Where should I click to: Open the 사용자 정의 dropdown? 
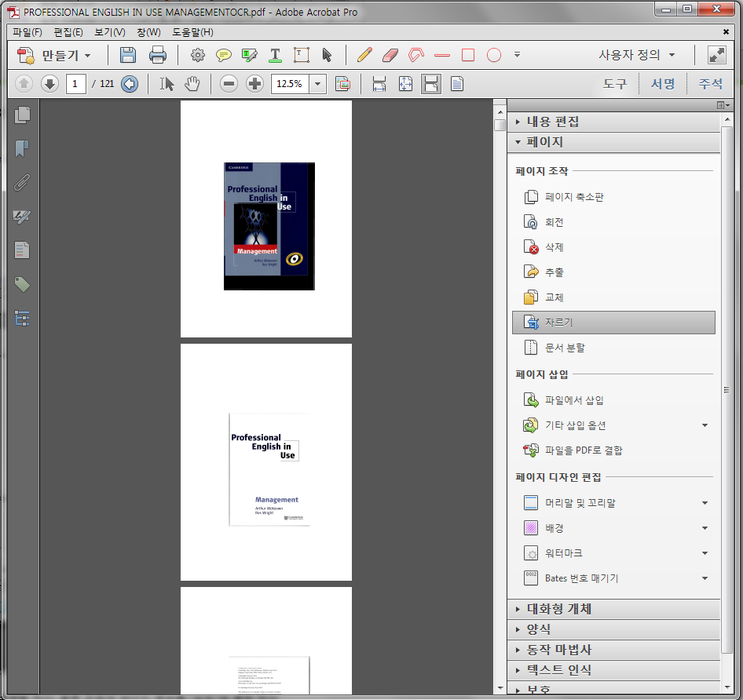(x=636, y=55)
